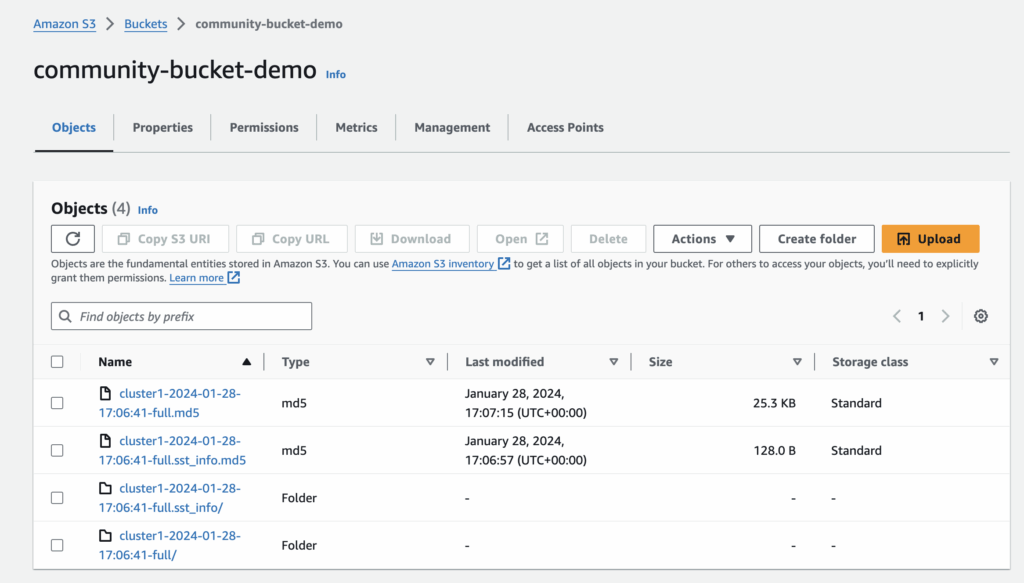Click the external link icon beside Learn more
This screenshot has height=583, width=1024.
pyautogui.click(x=234, y=278)
